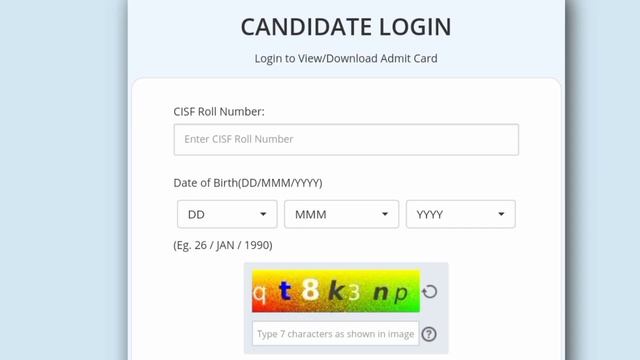Open the YYYY year dropdown
640x360 pixels.
(x=461, y=214)
